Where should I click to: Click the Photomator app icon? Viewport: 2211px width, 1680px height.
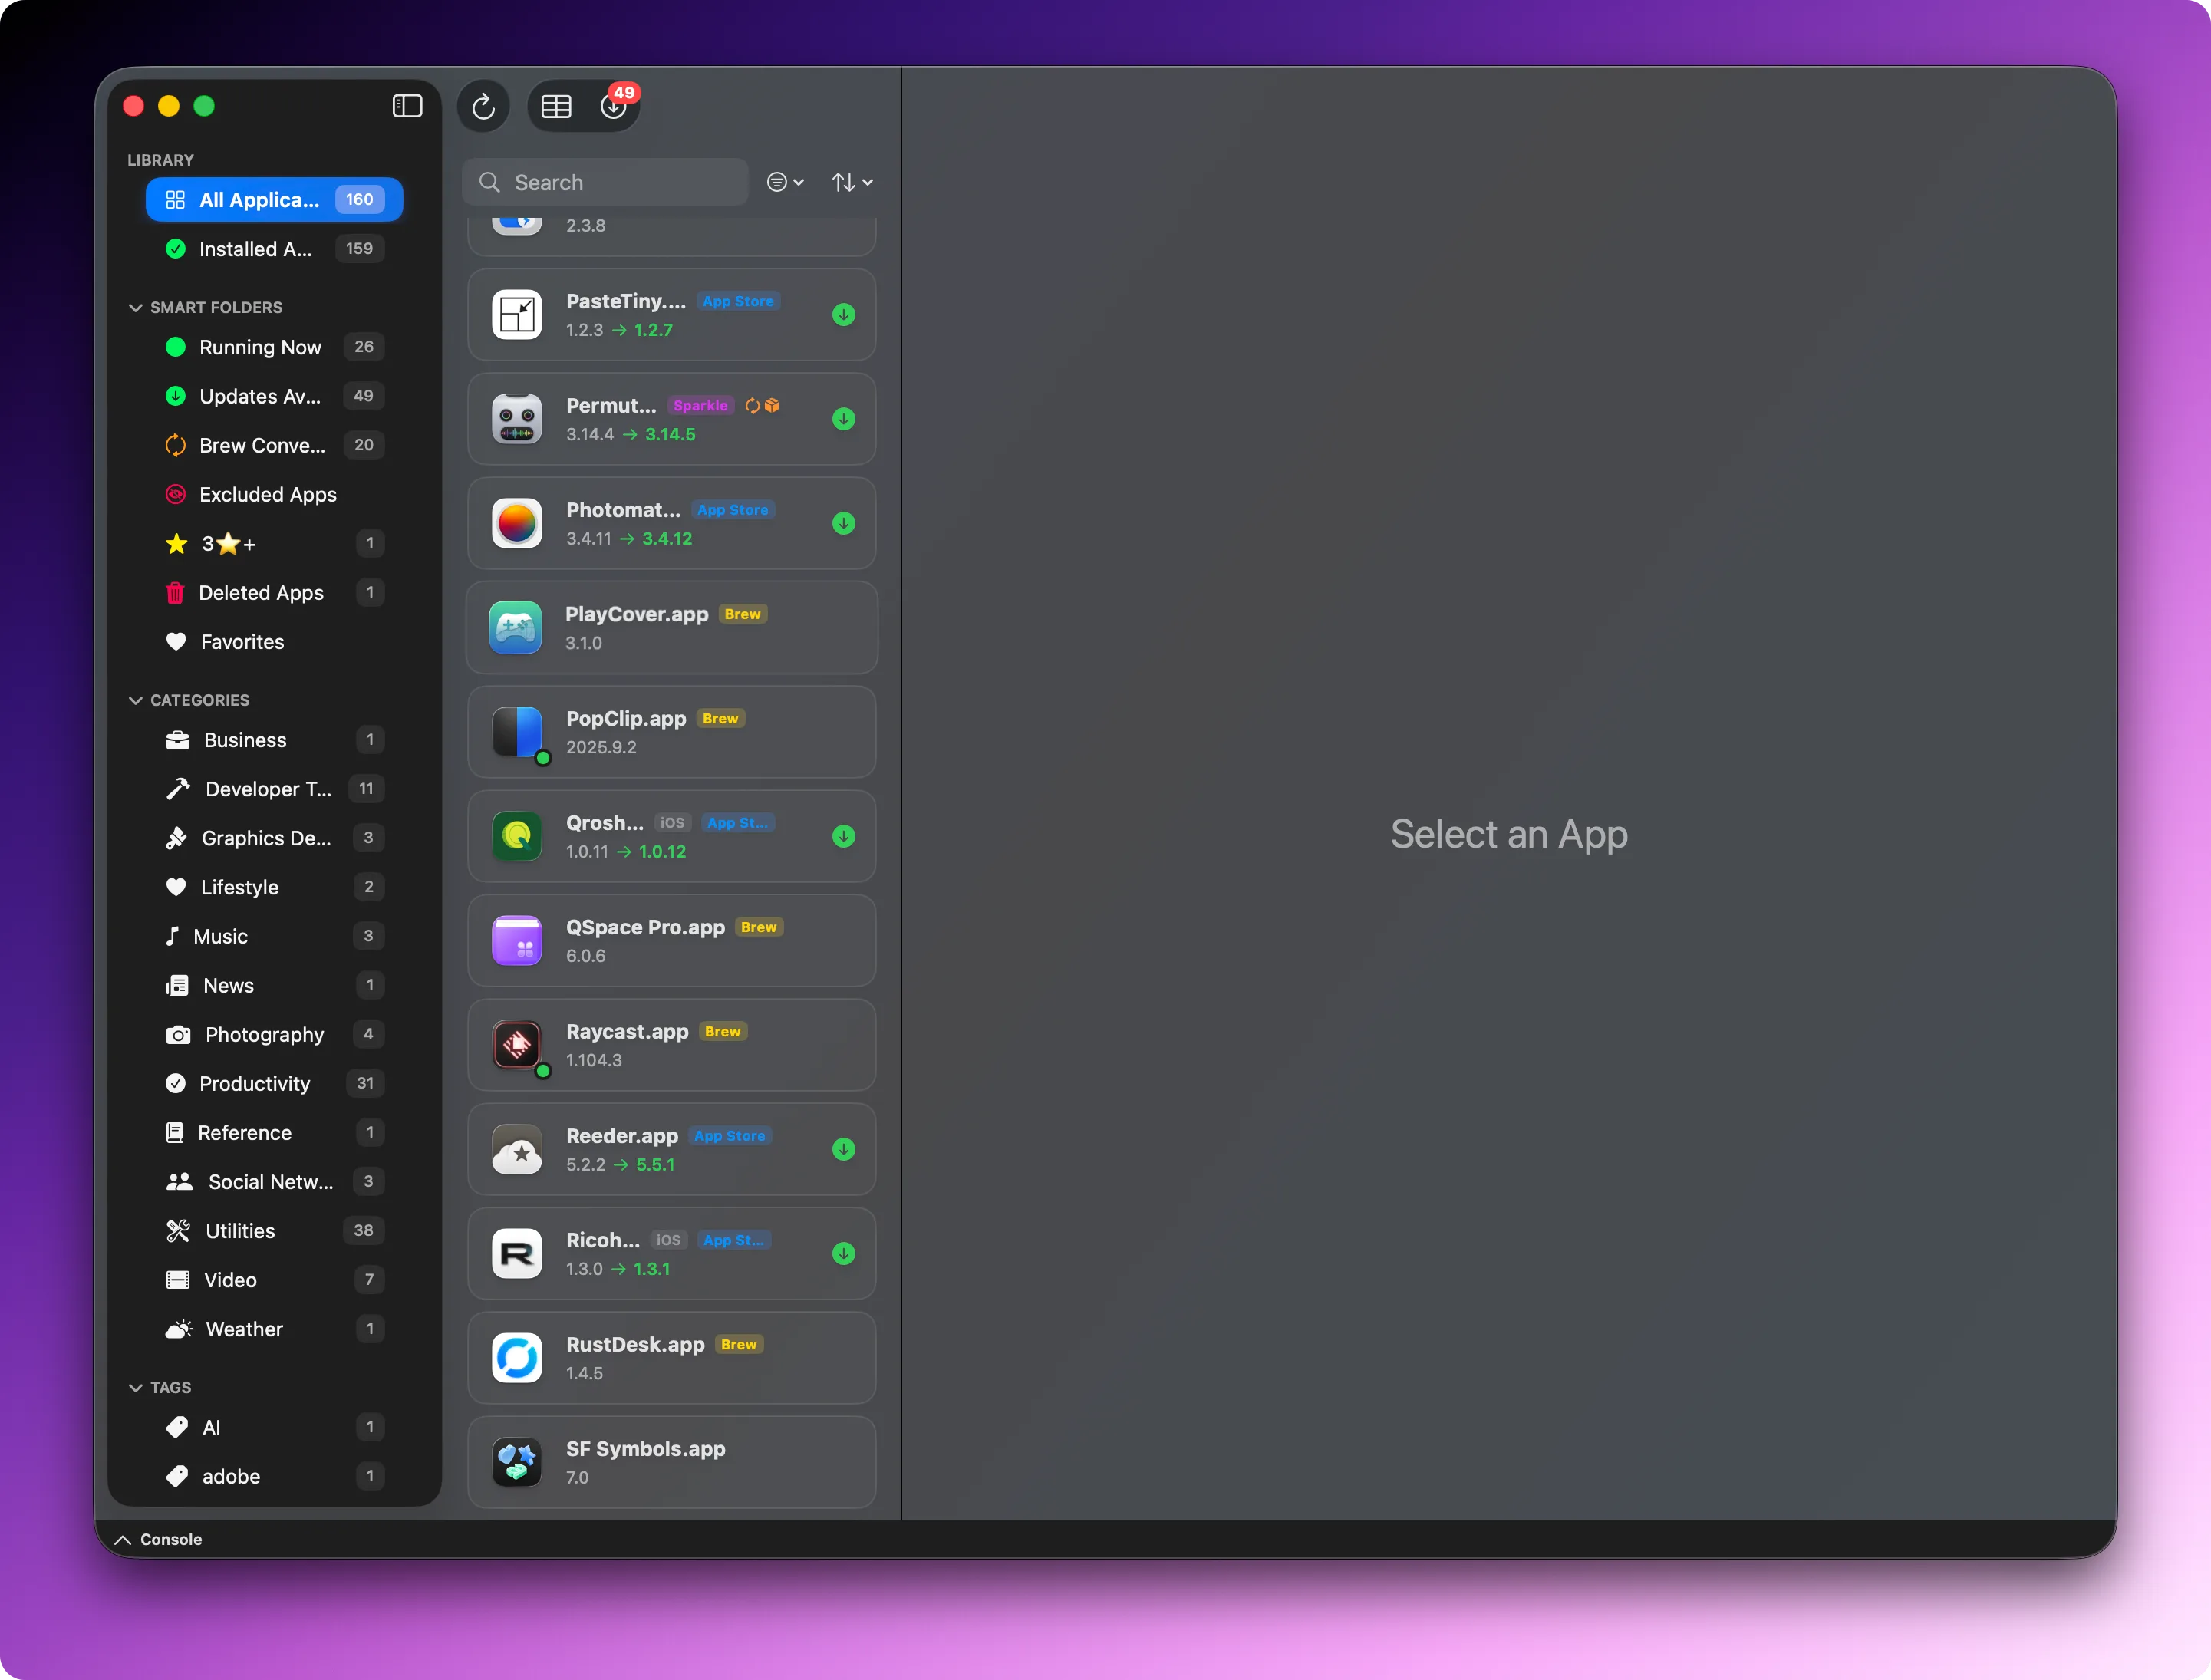(517, 523)
